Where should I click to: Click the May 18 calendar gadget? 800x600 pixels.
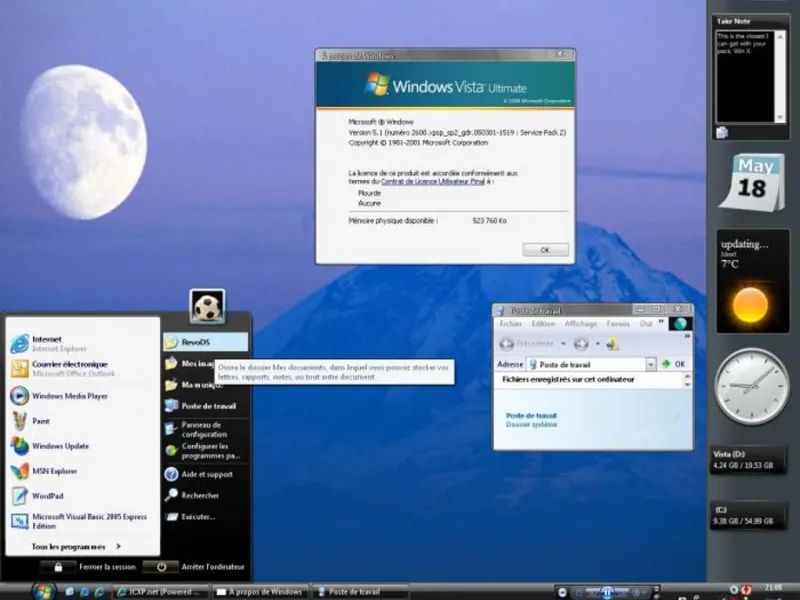[x=752, y=182]
